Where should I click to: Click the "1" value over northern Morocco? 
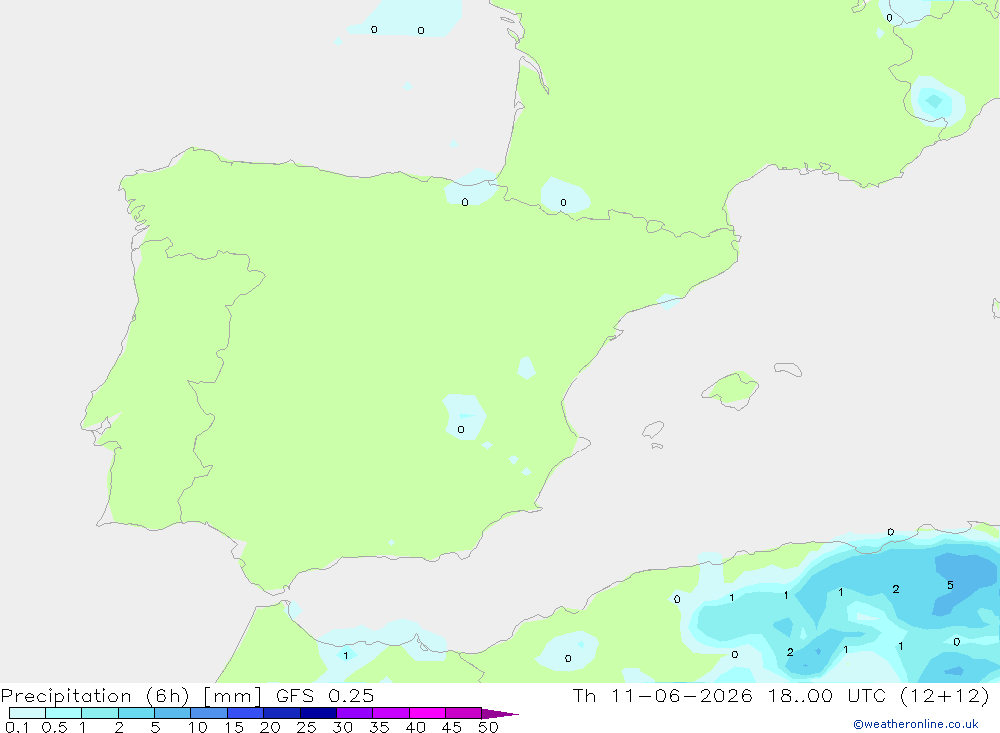346,655
